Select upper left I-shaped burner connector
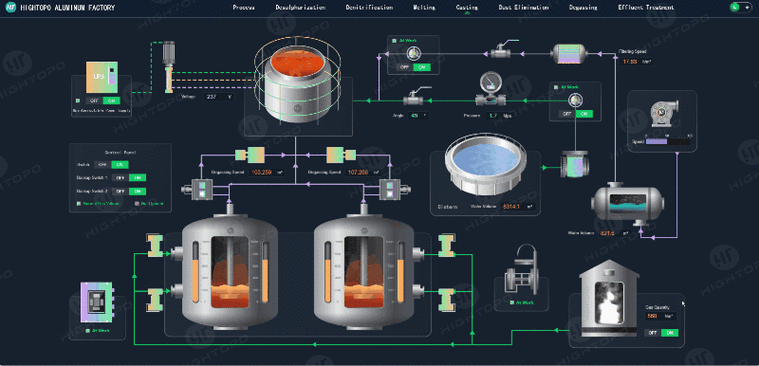 [155, 245]
